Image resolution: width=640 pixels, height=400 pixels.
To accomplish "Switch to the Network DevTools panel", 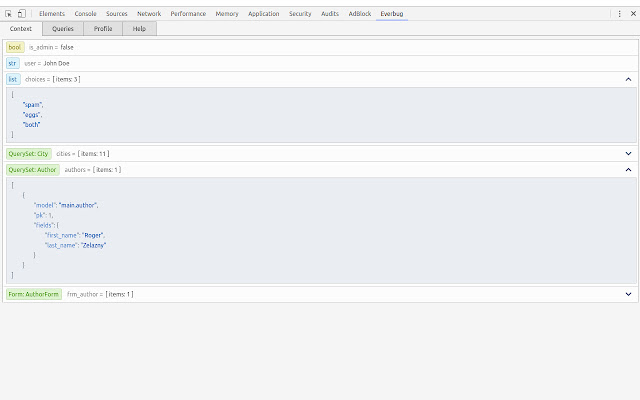I will (x=148, y=14).
